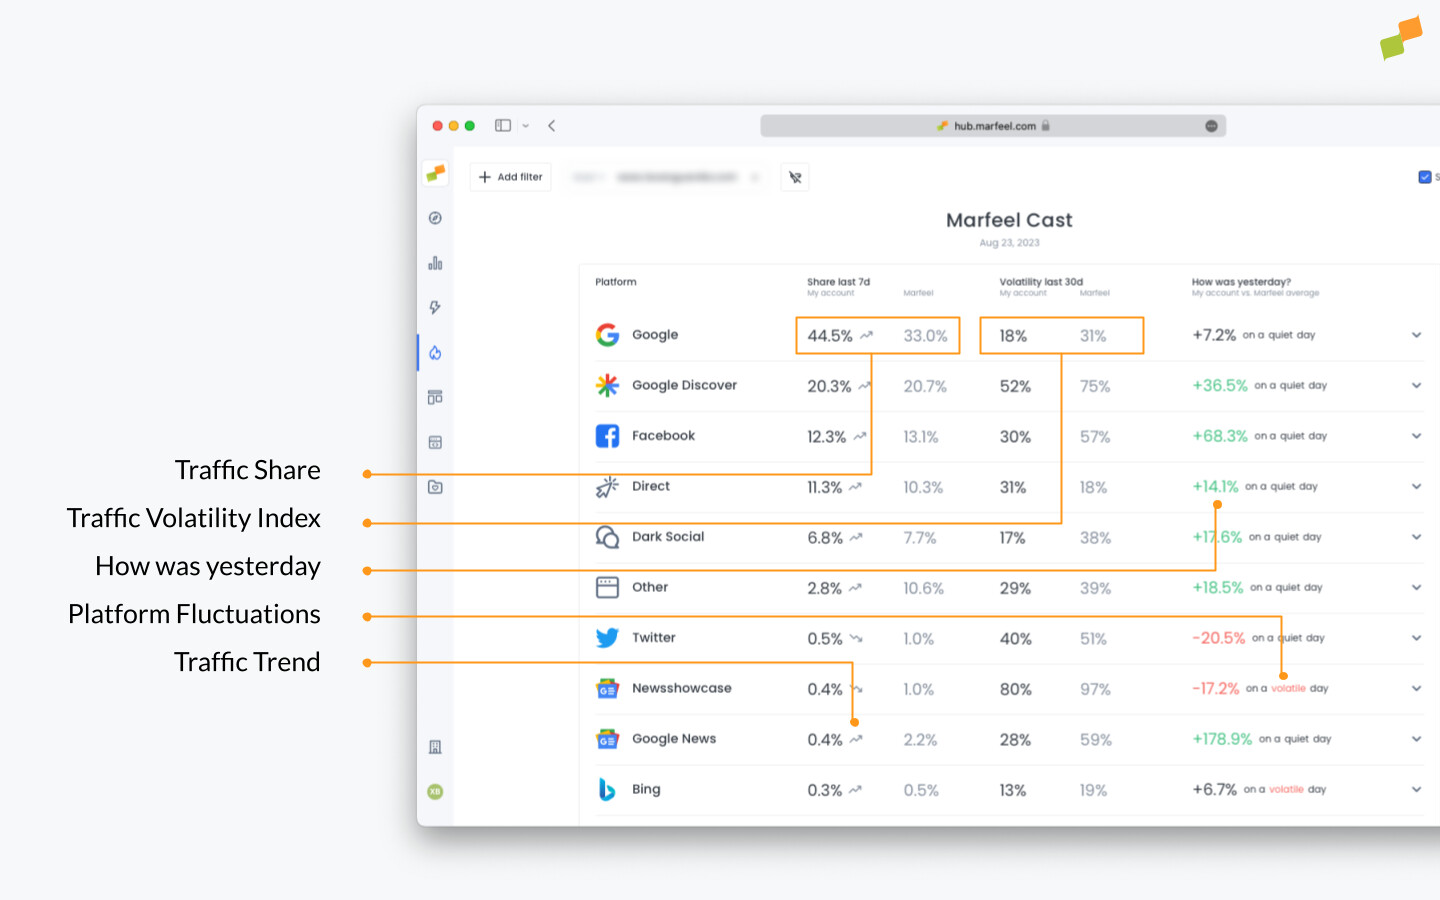This screenshot has height=900, width=1440.
Task: Select the favorites folder icon in sidebar
Action: (435, 487)
